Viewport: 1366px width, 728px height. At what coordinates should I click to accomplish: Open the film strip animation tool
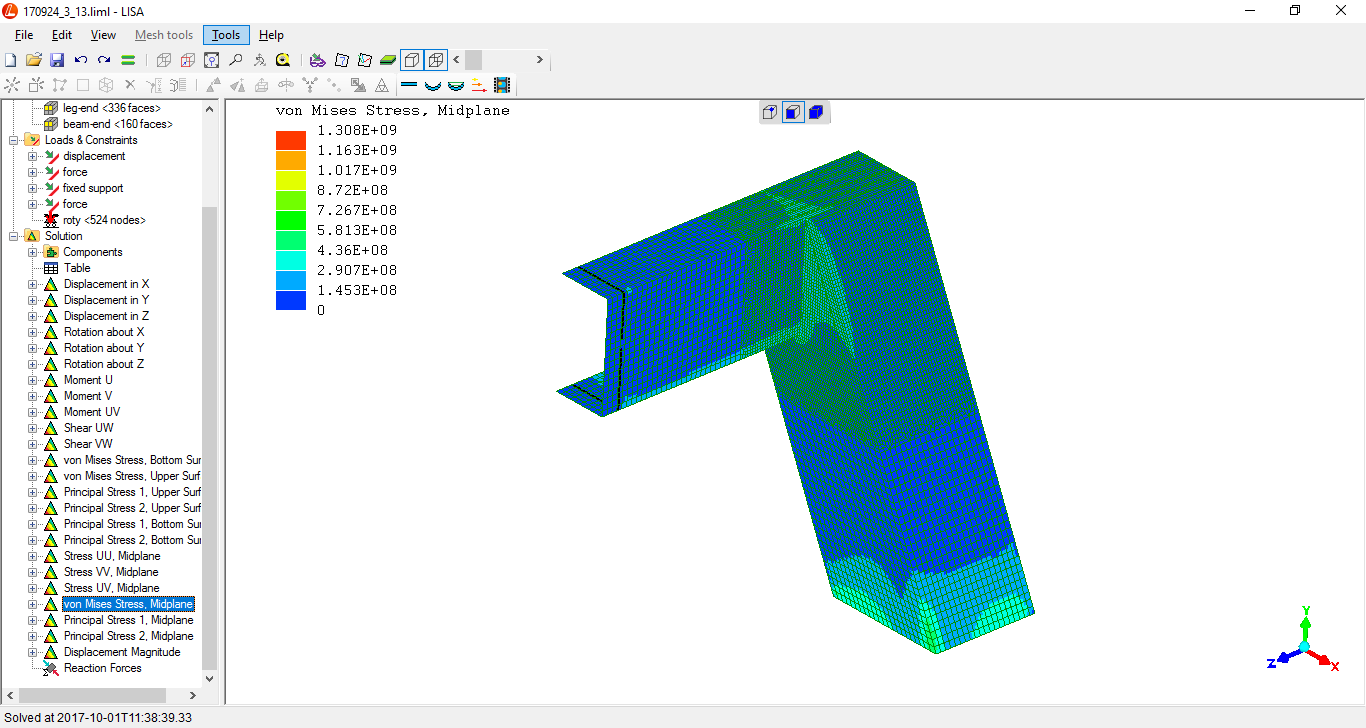pos(502,85)
